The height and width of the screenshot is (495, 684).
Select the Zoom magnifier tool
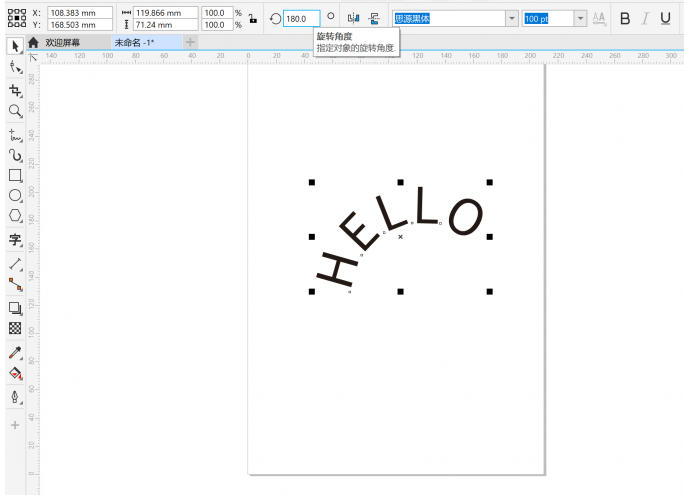pos(15,111)
